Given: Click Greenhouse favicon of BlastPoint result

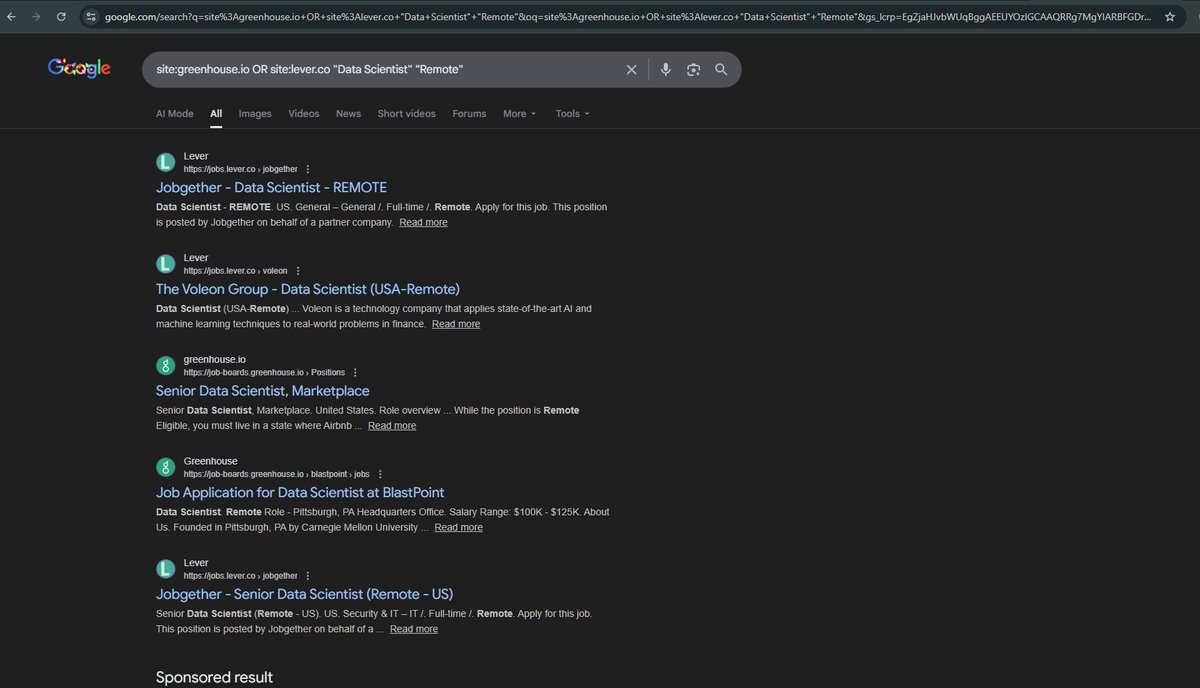Looking at the screenshot, I should (166, 467).
